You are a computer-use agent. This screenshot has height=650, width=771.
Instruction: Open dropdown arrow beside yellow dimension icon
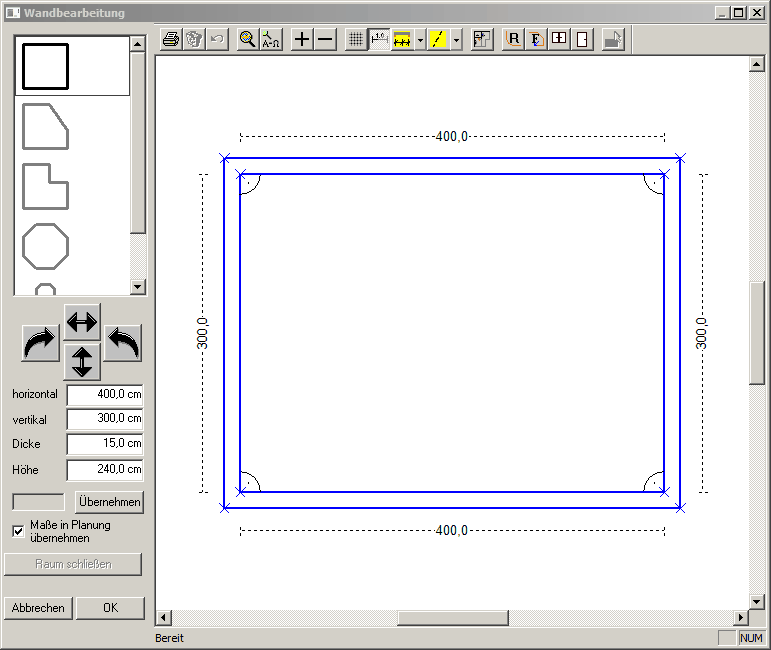(x=420, y=39)
